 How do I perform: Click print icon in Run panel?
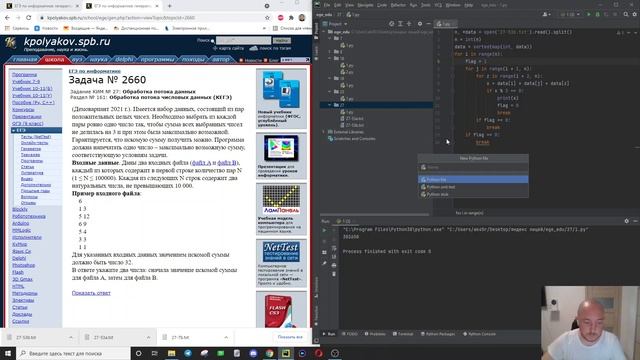point(334,265)
